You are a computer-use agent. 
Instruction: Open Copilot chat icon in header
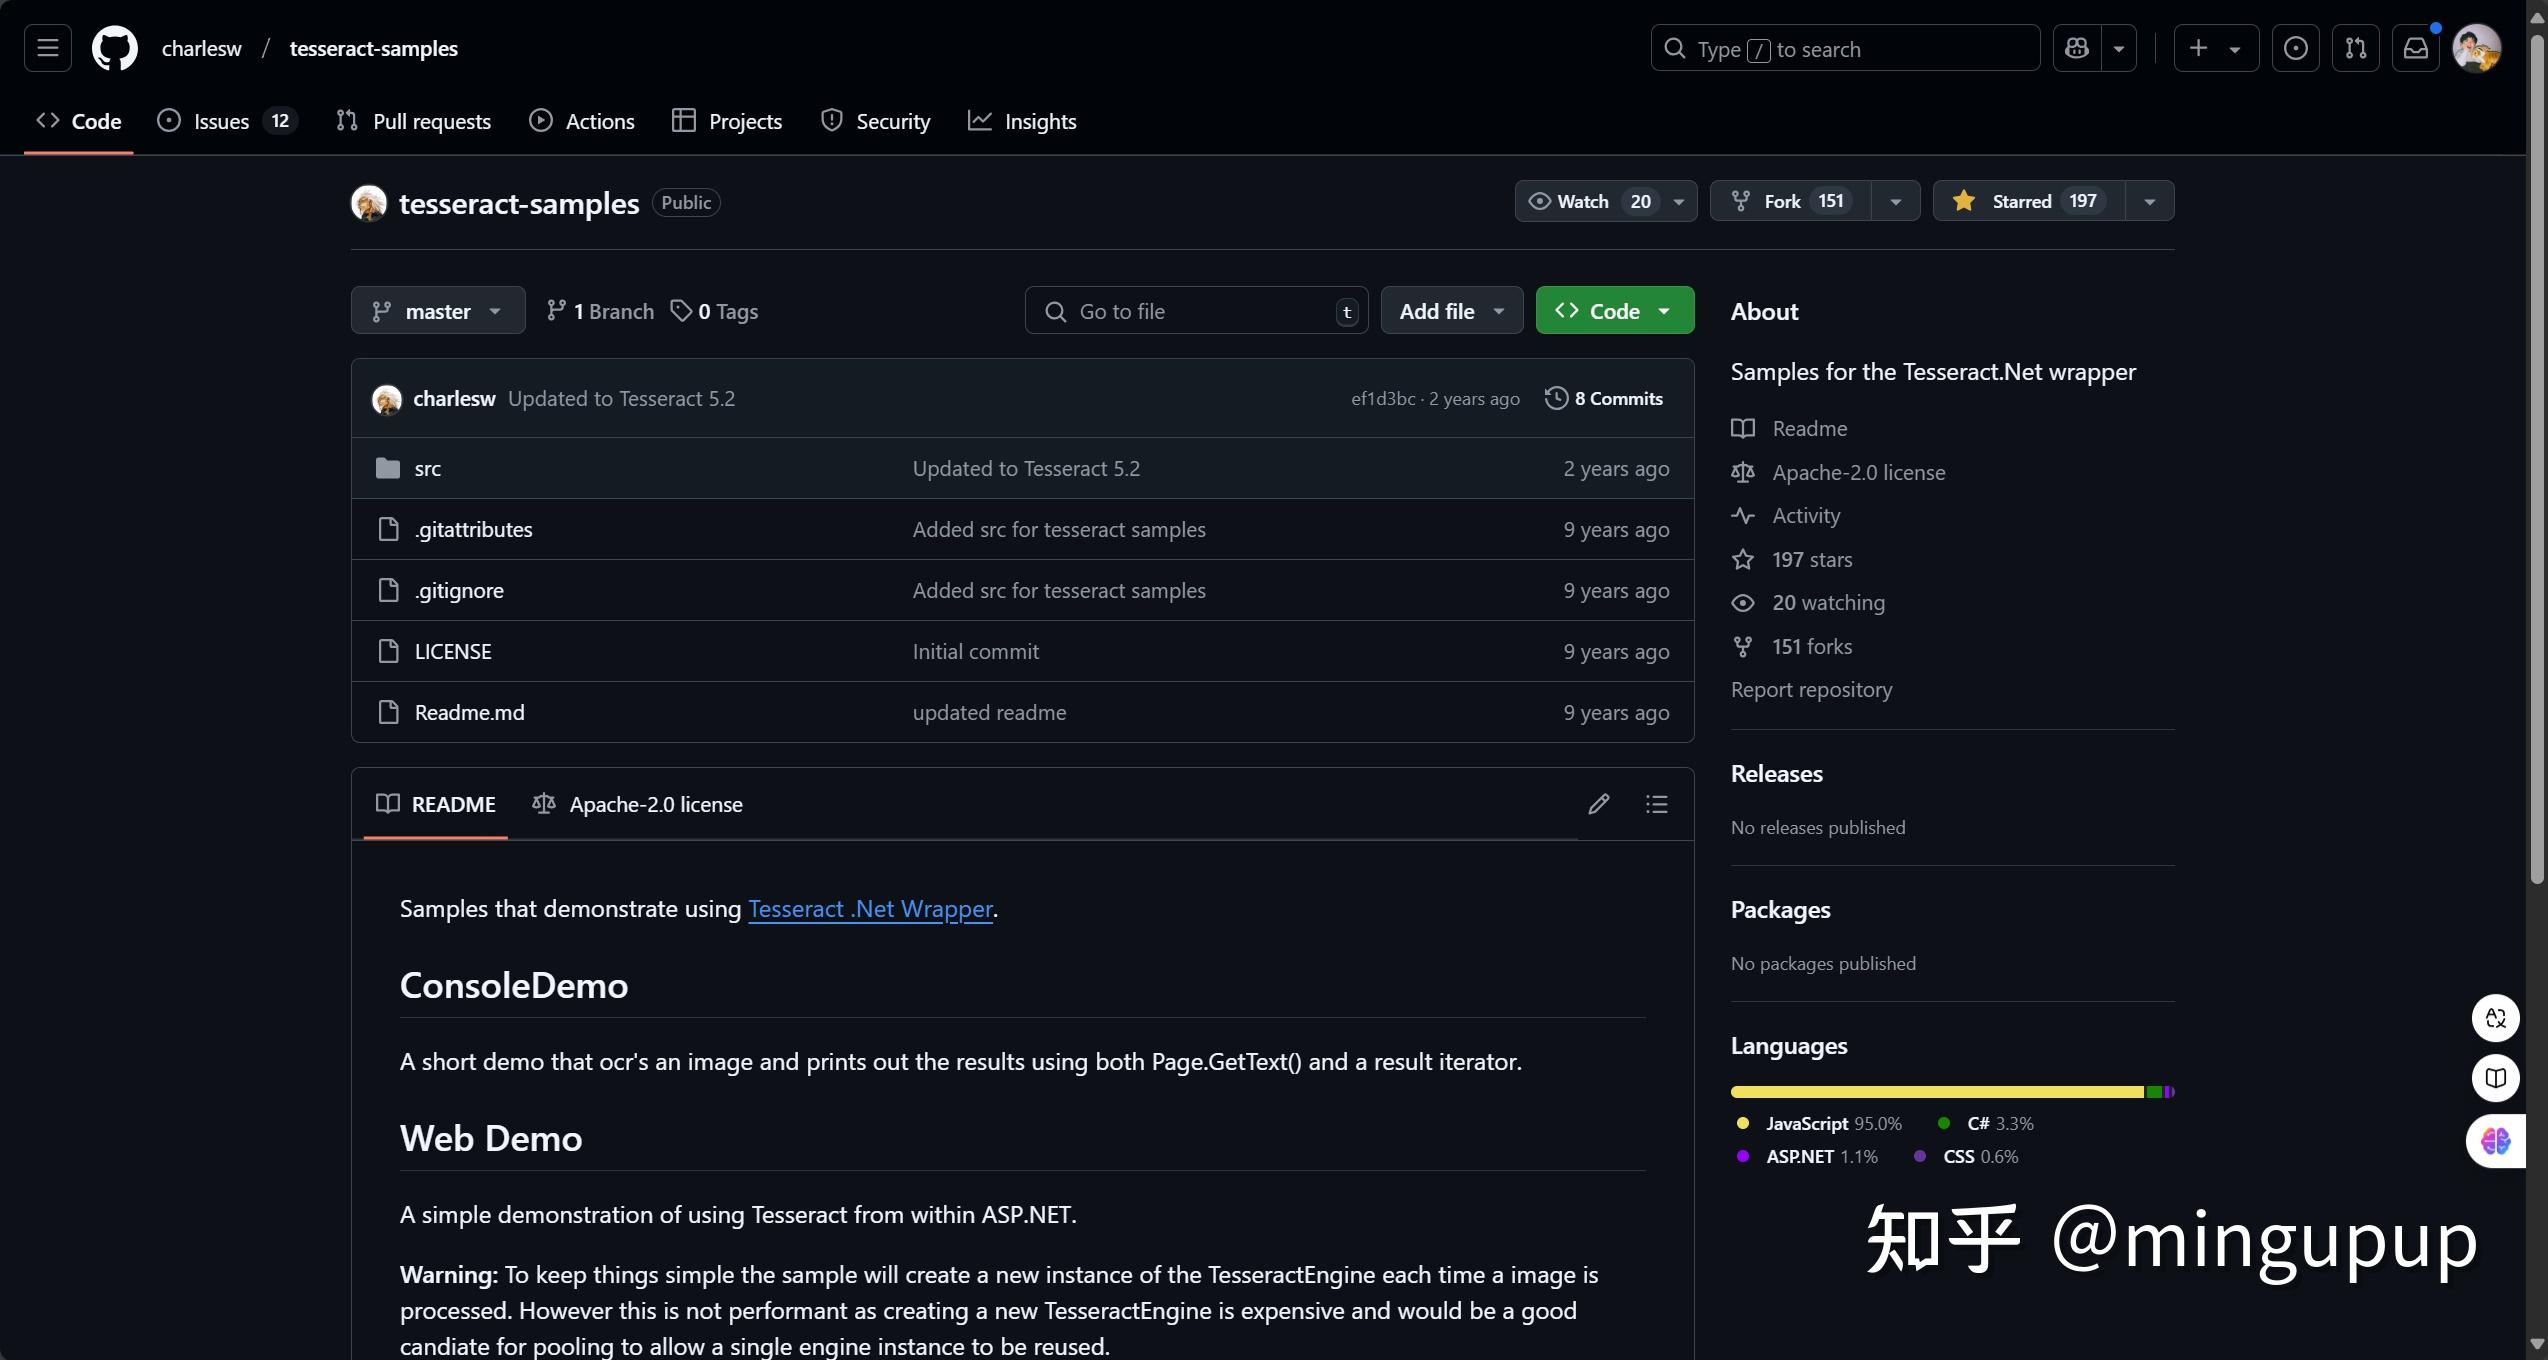pos(2076,48)
